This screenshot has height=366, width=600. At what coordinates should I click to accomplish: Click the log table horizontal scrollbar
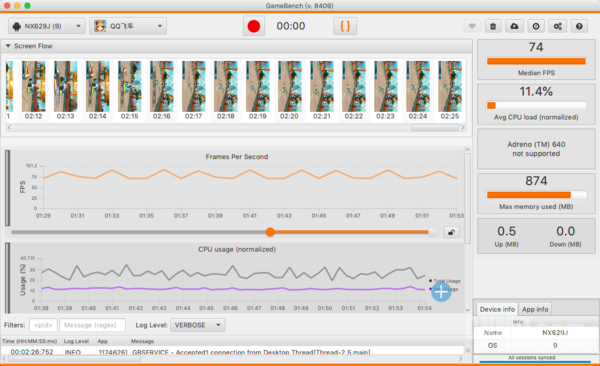click(x=75, y=359)
